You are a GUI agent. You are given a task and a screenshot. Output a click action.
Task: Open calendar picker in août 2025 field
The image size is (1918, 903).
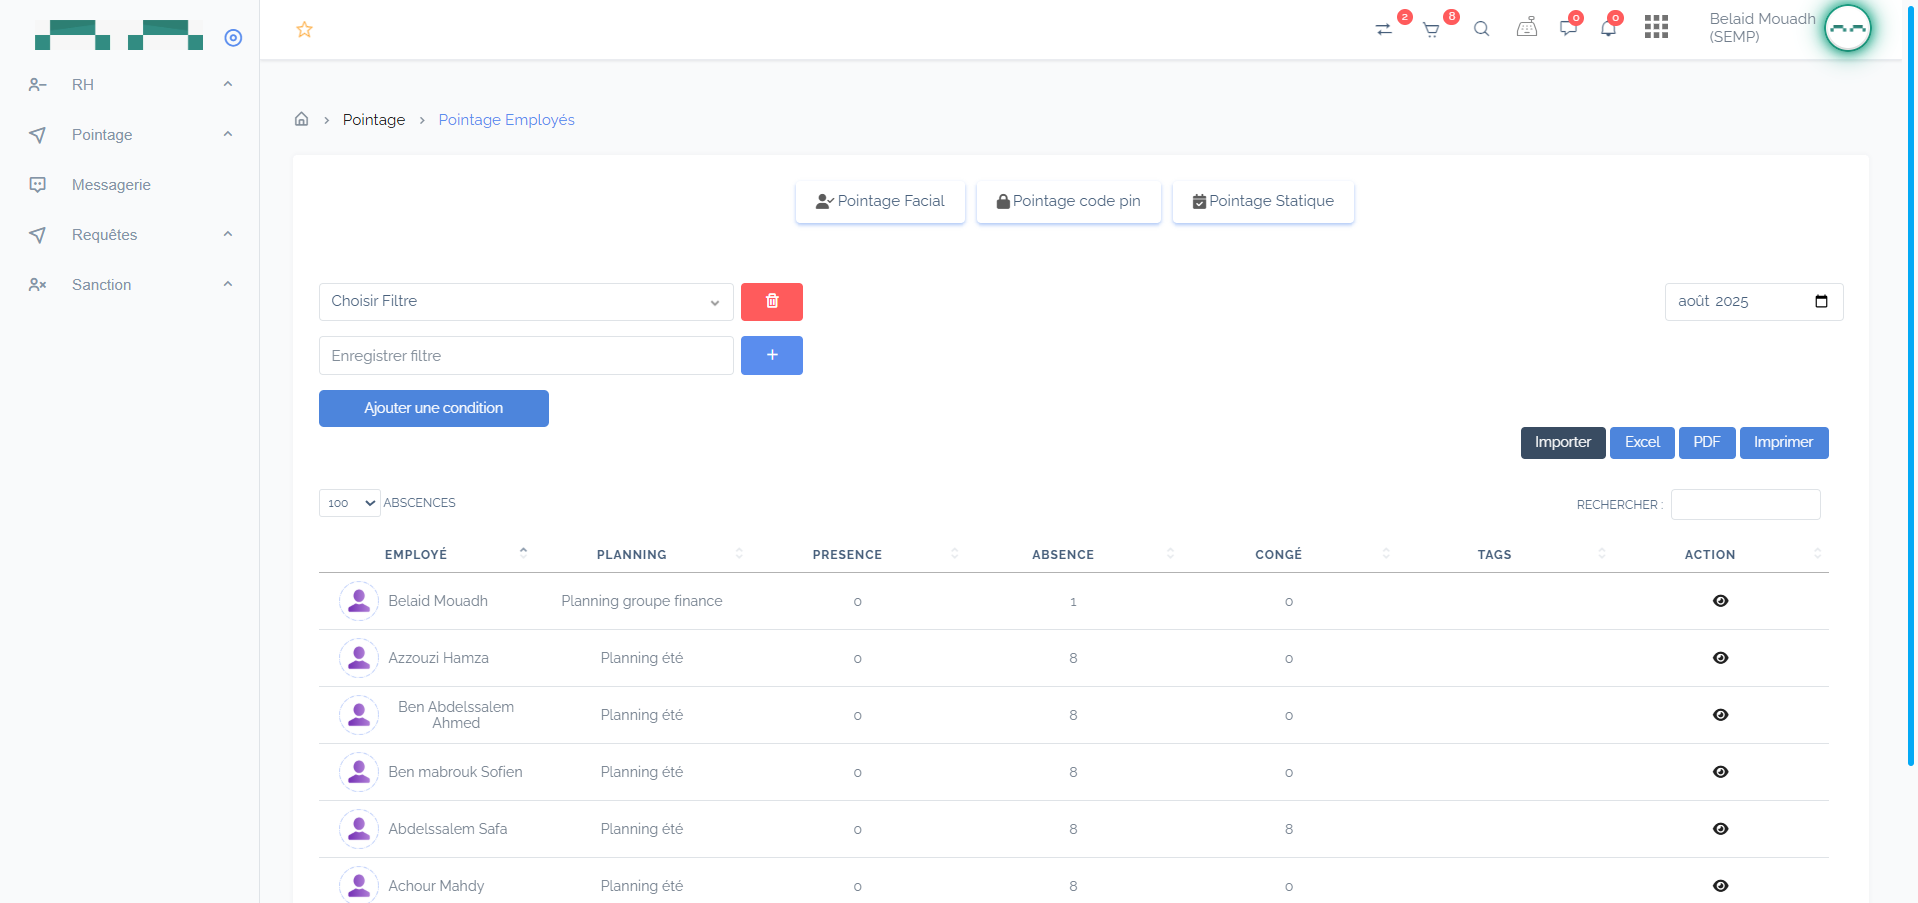coord(1821,301)
